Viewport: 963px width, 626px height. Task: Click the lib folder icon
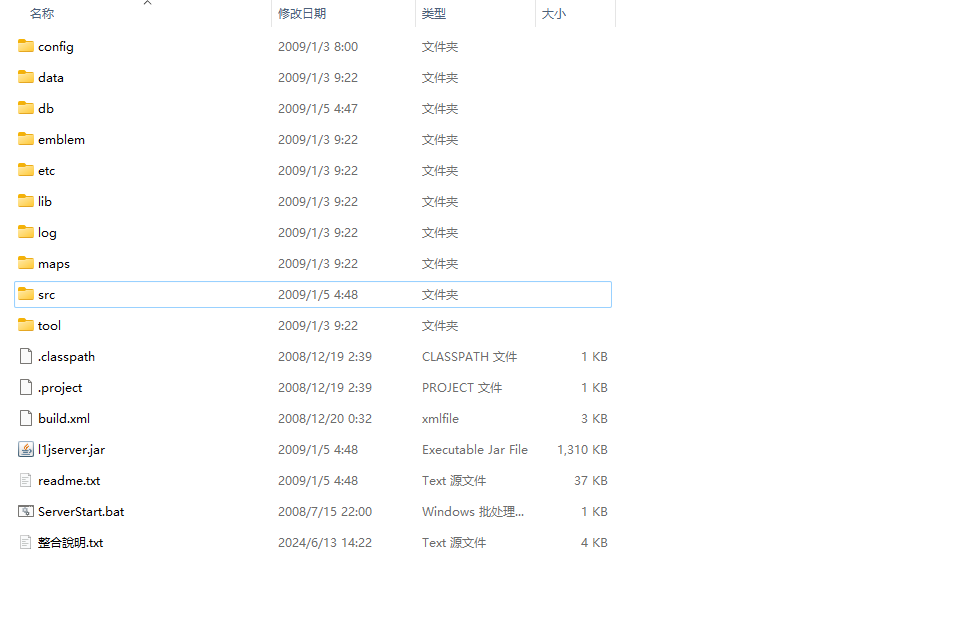point(26,201)
